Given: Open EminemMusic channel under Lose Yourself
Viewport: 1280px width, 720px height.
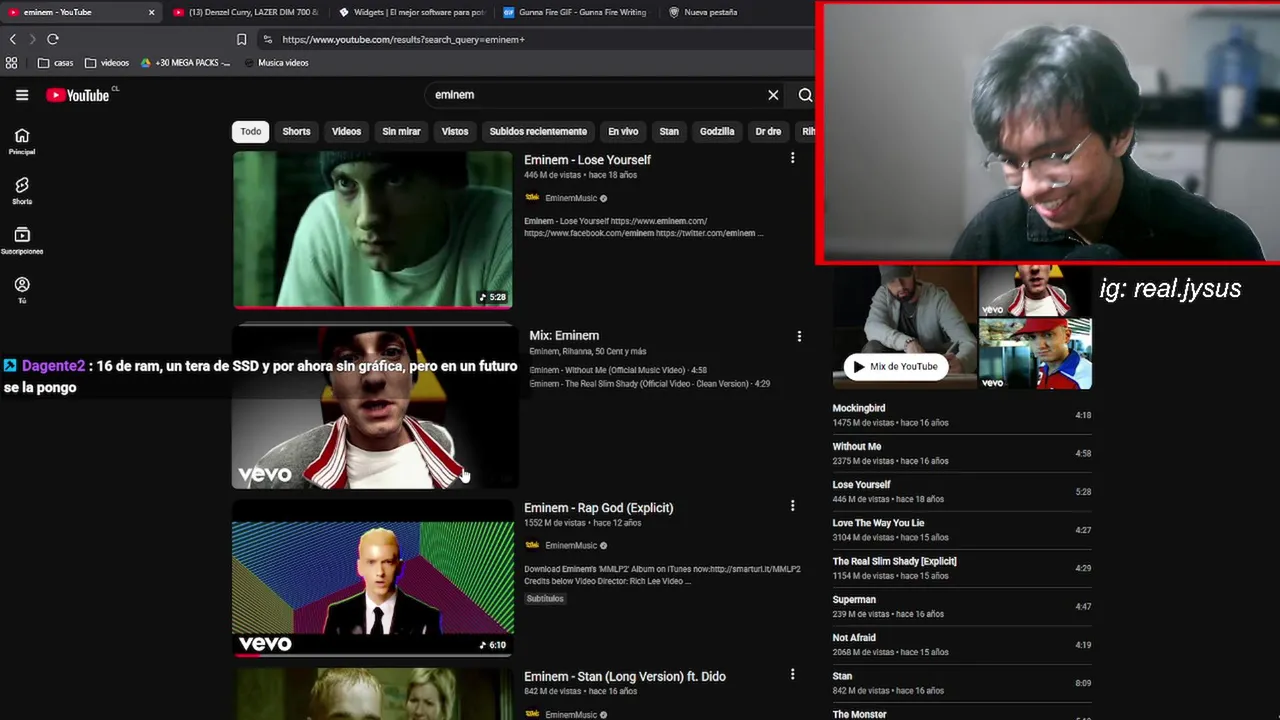Looking at the screenshot, I should (x=571, y=198).
